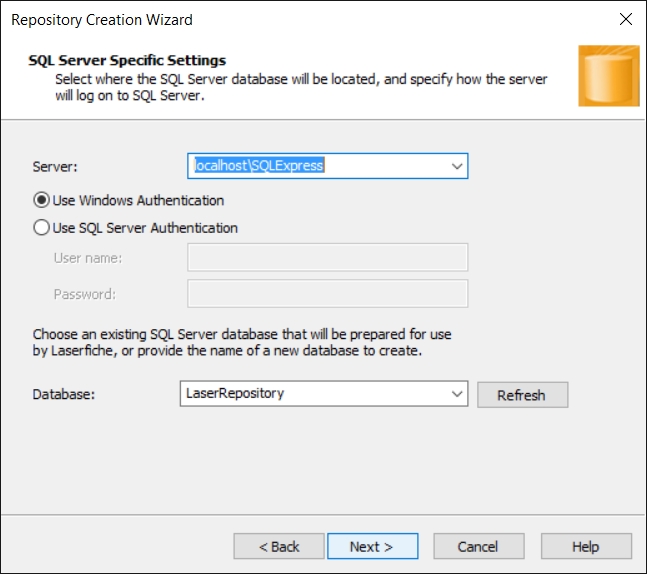Screen dimensions: 647x574
Task: Click the Server: label
Action: [x=55, y=167]
